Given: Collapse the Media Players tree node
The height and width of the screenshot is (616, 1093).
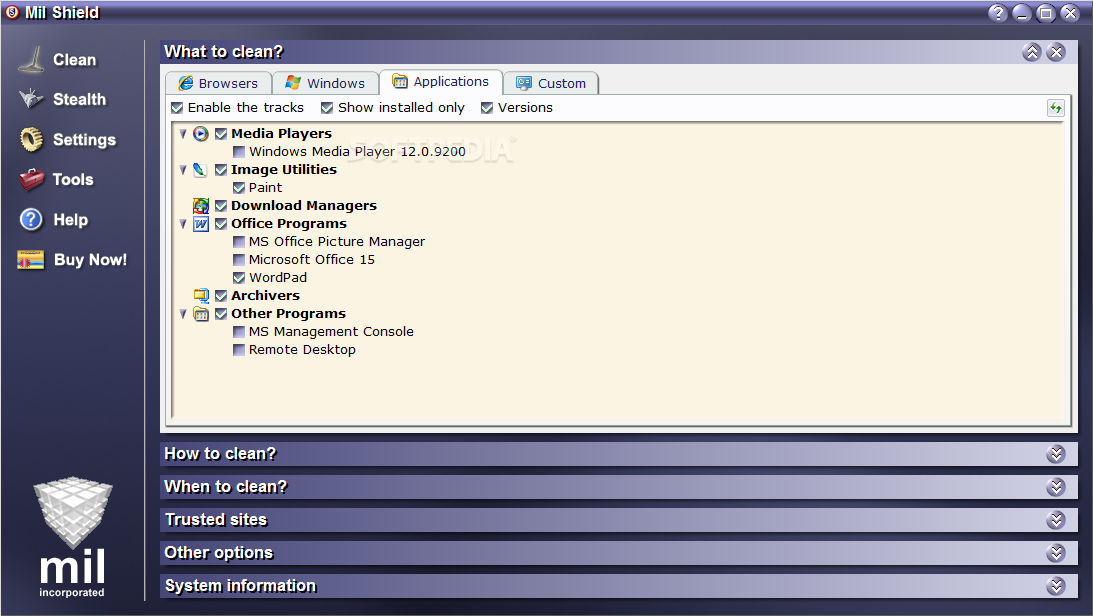Looking at the screenshot, I should [183, 134].
